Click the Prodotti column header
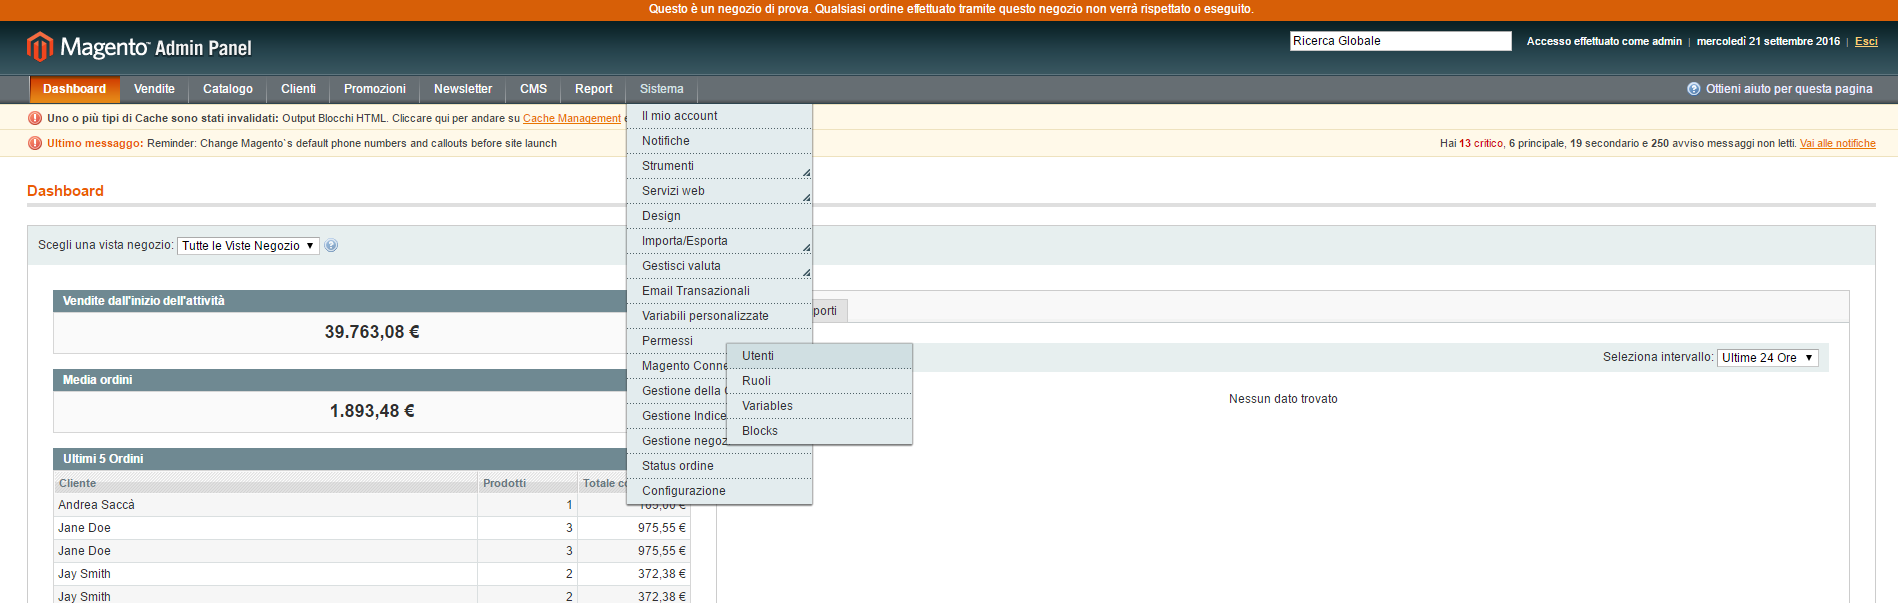Viewport: 1898px width, 603px height. tap(528, 483)
